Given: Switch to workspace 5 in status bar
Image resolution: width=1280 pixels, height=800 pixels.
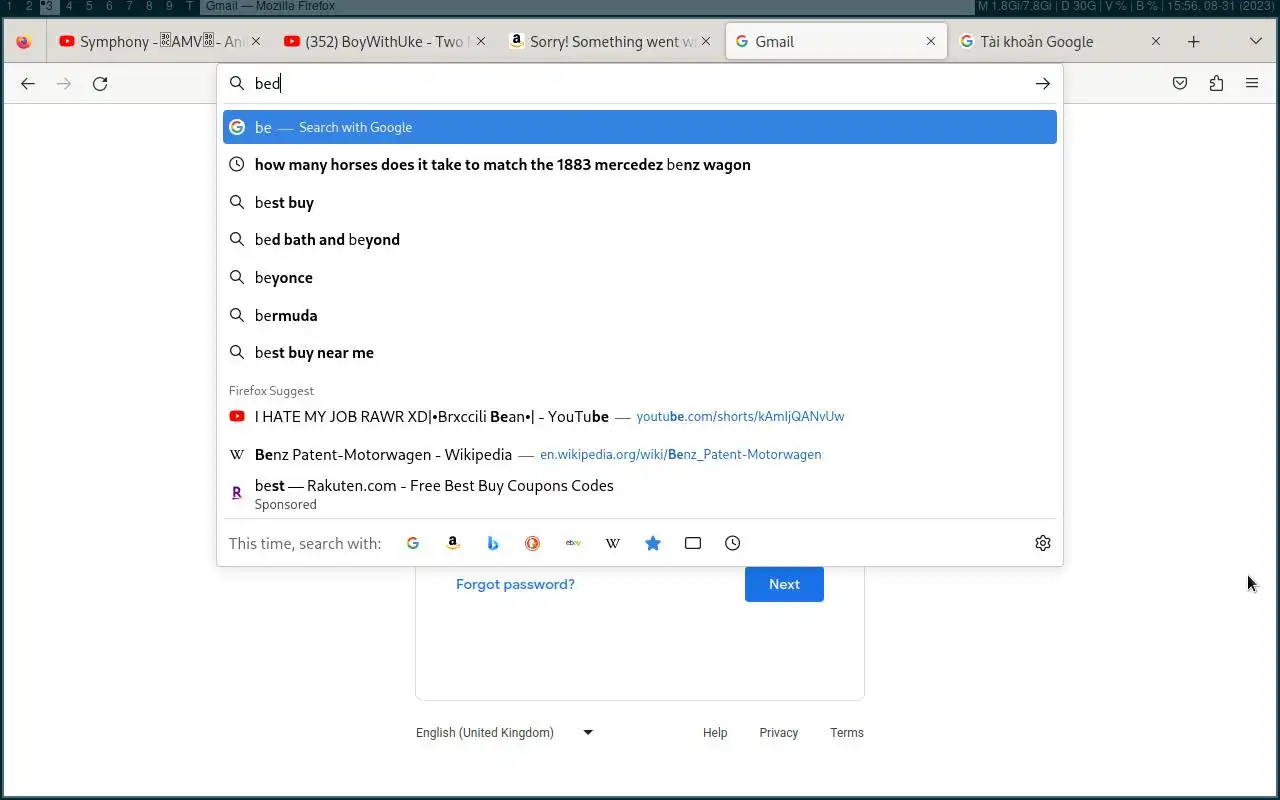Looking at the screenshot, I should 89,6.
